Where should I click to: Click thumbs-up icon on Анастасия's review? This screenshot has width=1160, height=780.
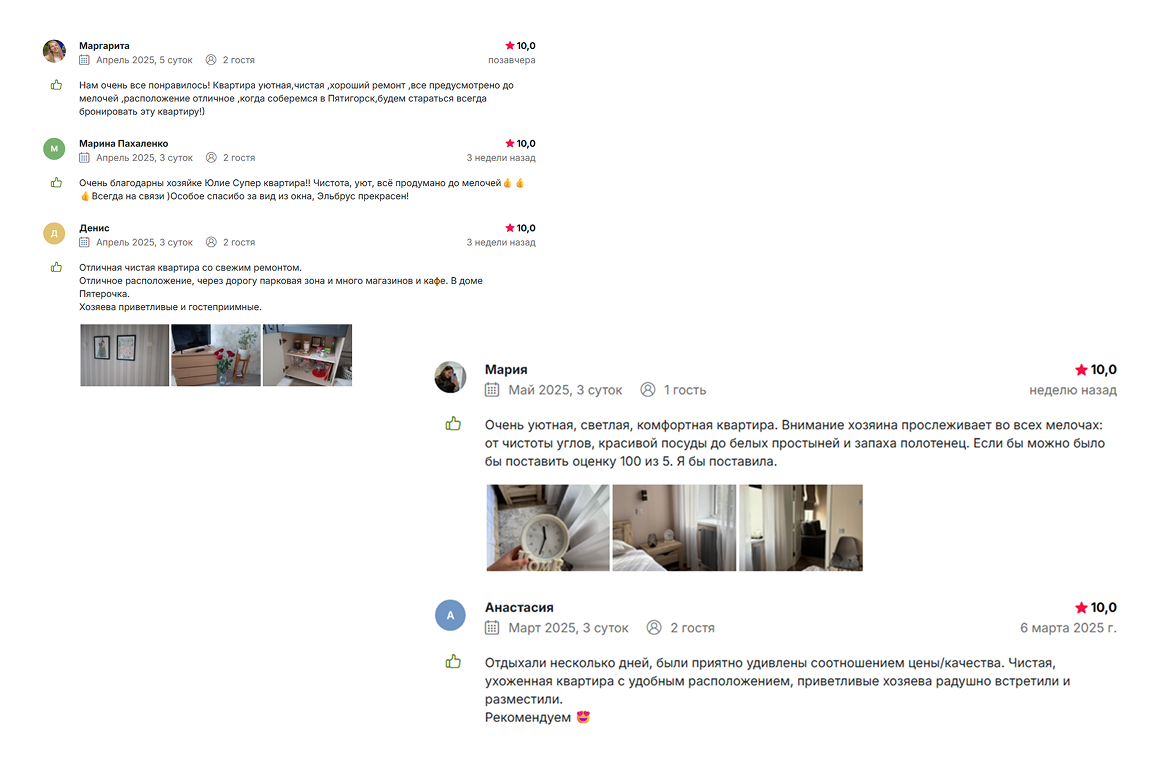[x=453, y=662]
